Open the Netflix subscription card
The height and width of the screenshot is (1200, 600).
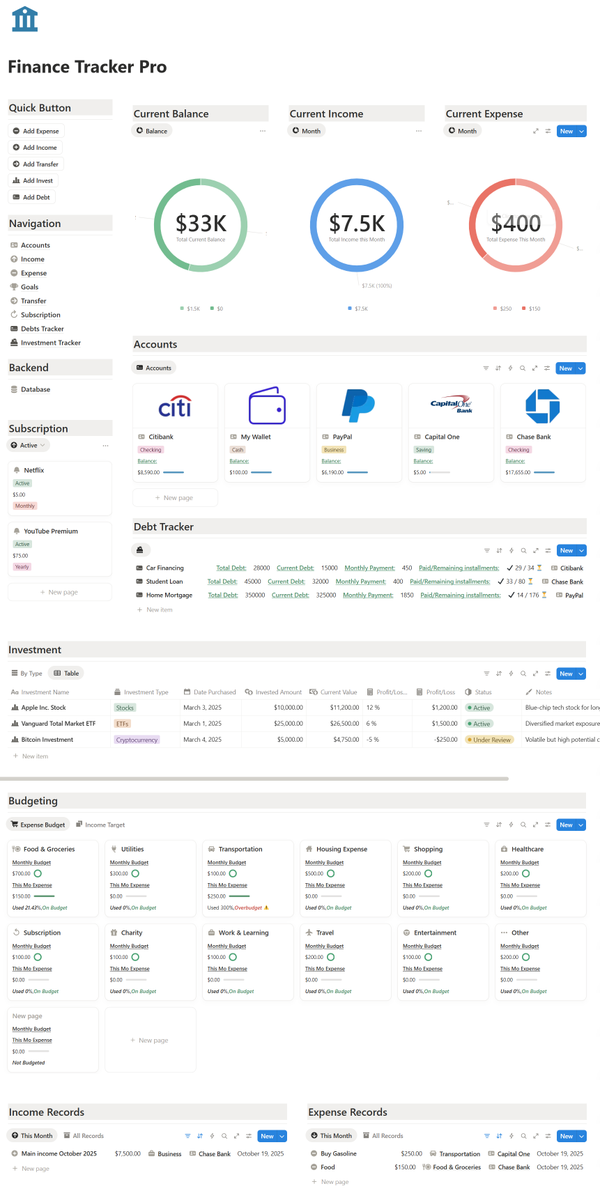[60, 488]
